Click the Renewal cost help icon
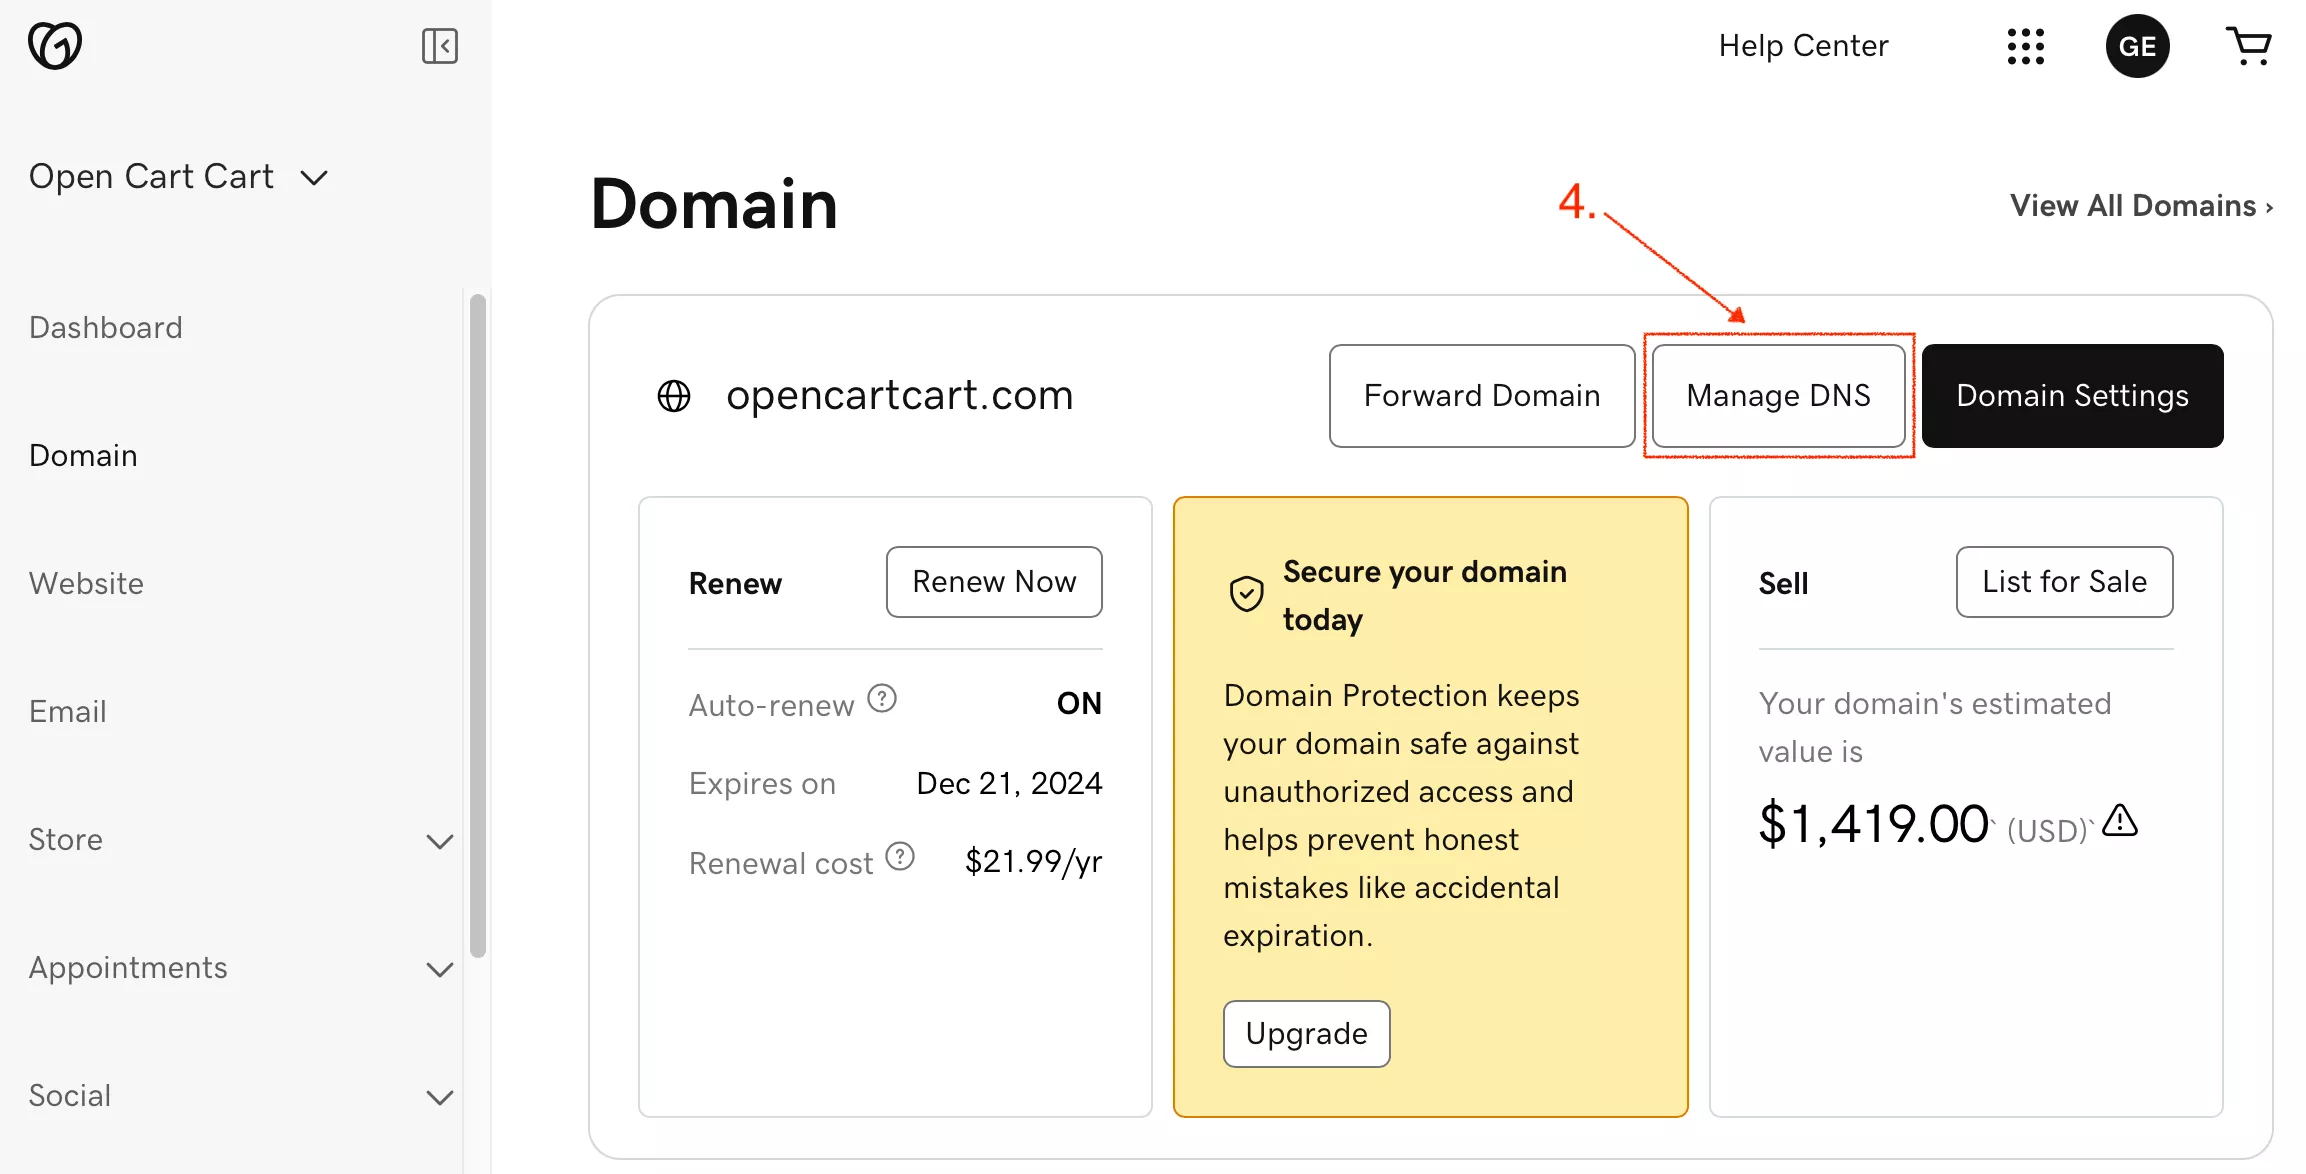The width and height of the screenshot is (2306, 1174). point(900,857)
